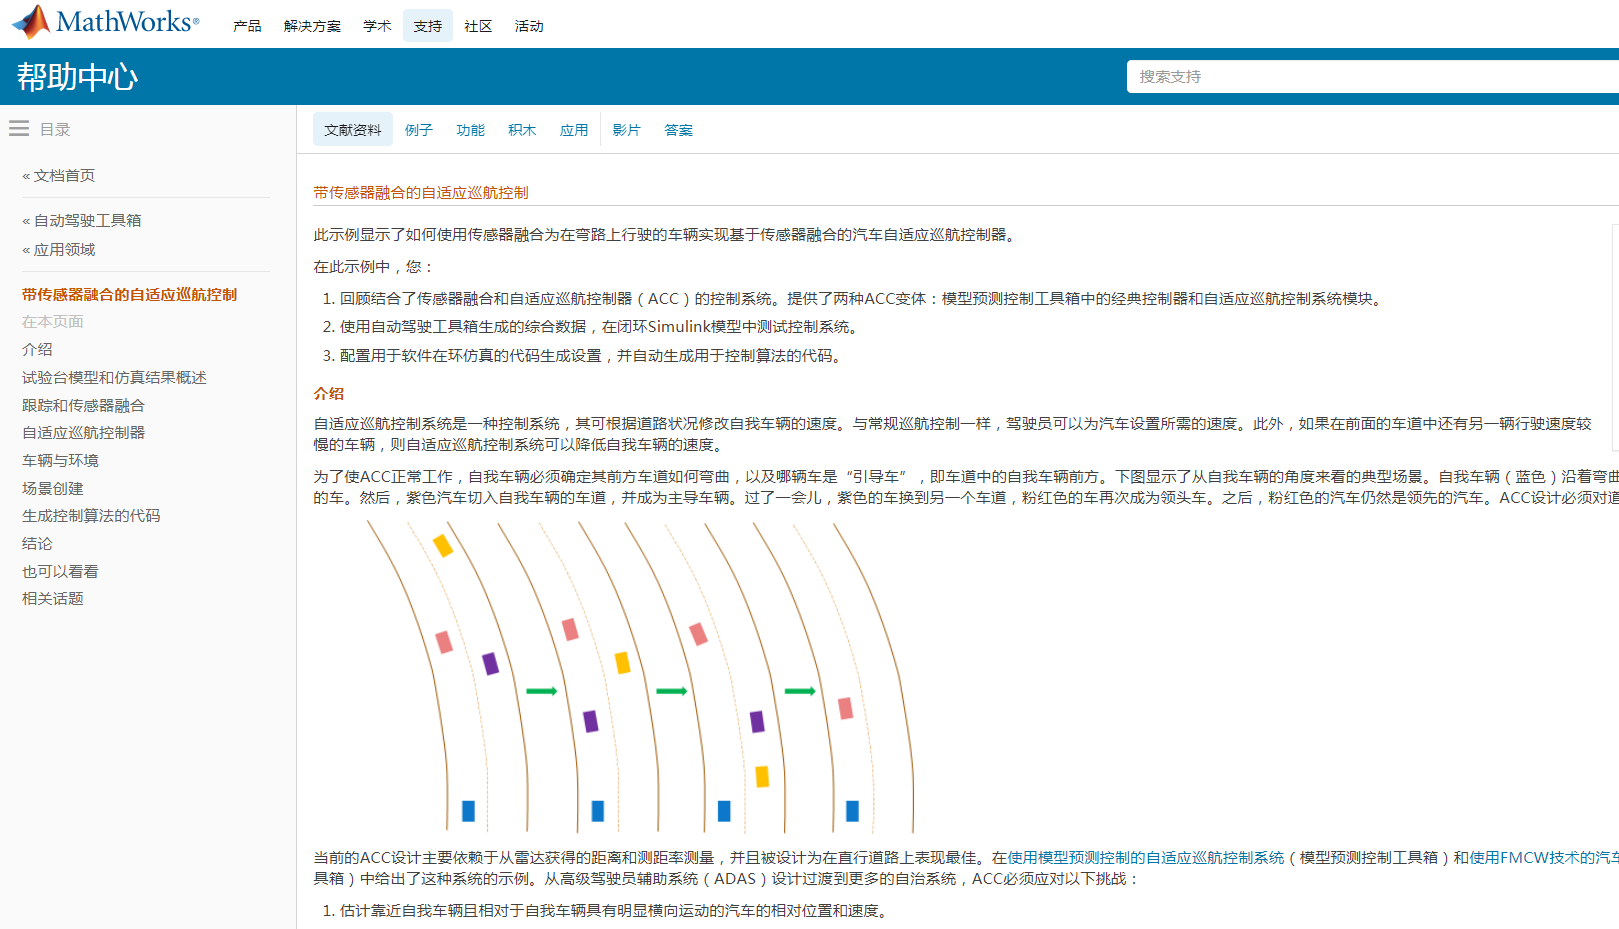The height and width of the screenshot is (929, 1619).
Task: Jump to 生成控制算法的代码 section
Action: click(x=91, y=516)
